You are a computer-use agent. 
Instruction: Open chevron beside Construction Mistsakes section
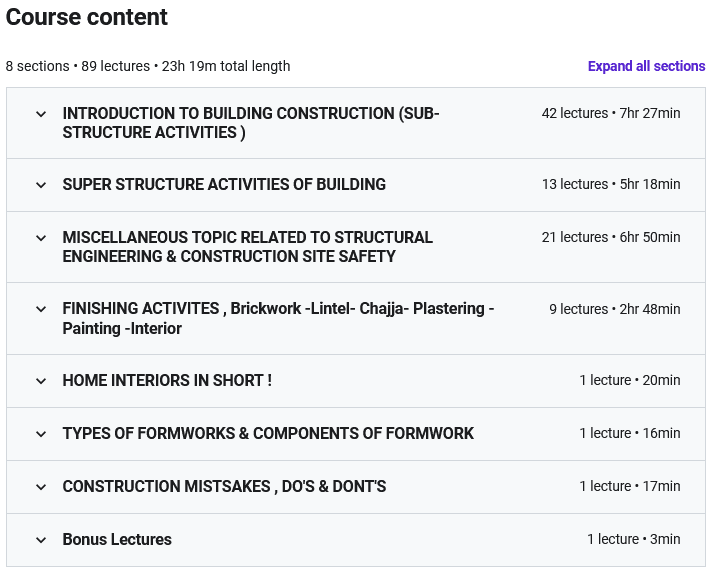[x=41, y=487]
